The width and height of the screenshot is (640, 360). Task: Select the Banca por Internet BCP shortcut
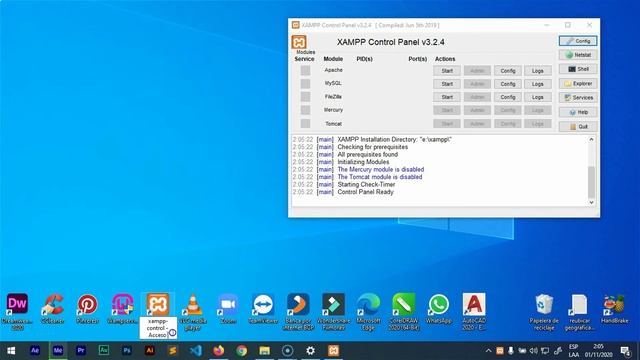[298, 311]
